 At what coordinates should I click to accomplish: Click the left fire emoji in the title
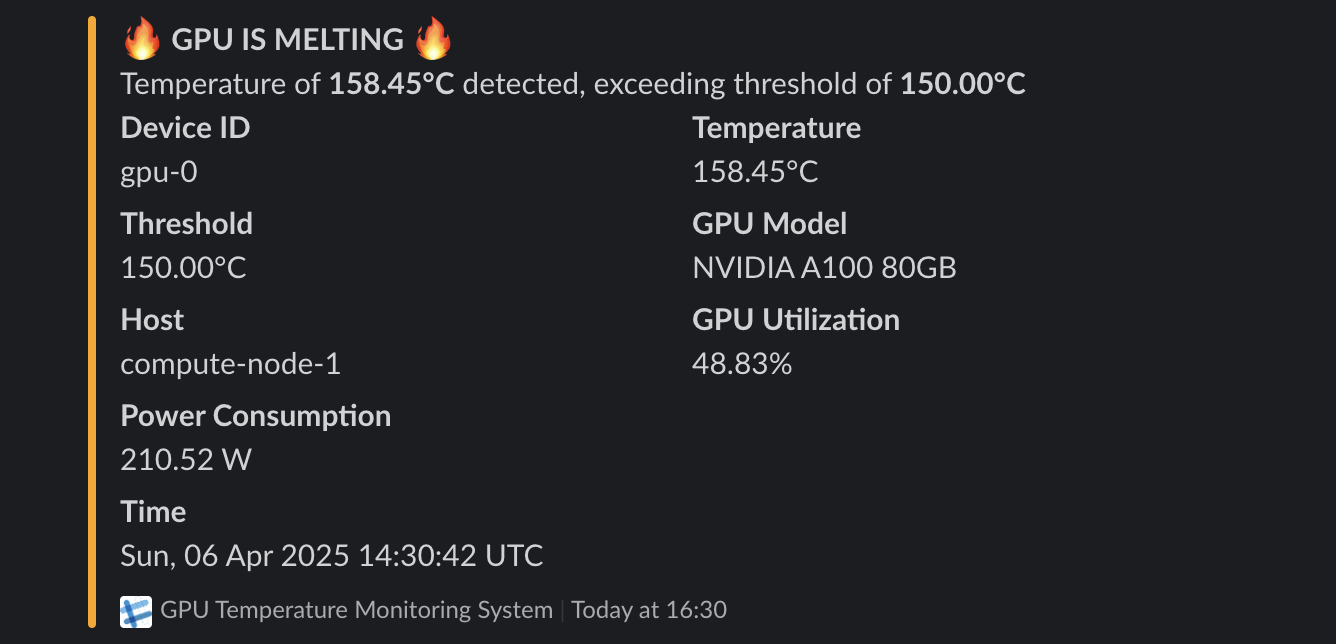[x=141, y=40]
